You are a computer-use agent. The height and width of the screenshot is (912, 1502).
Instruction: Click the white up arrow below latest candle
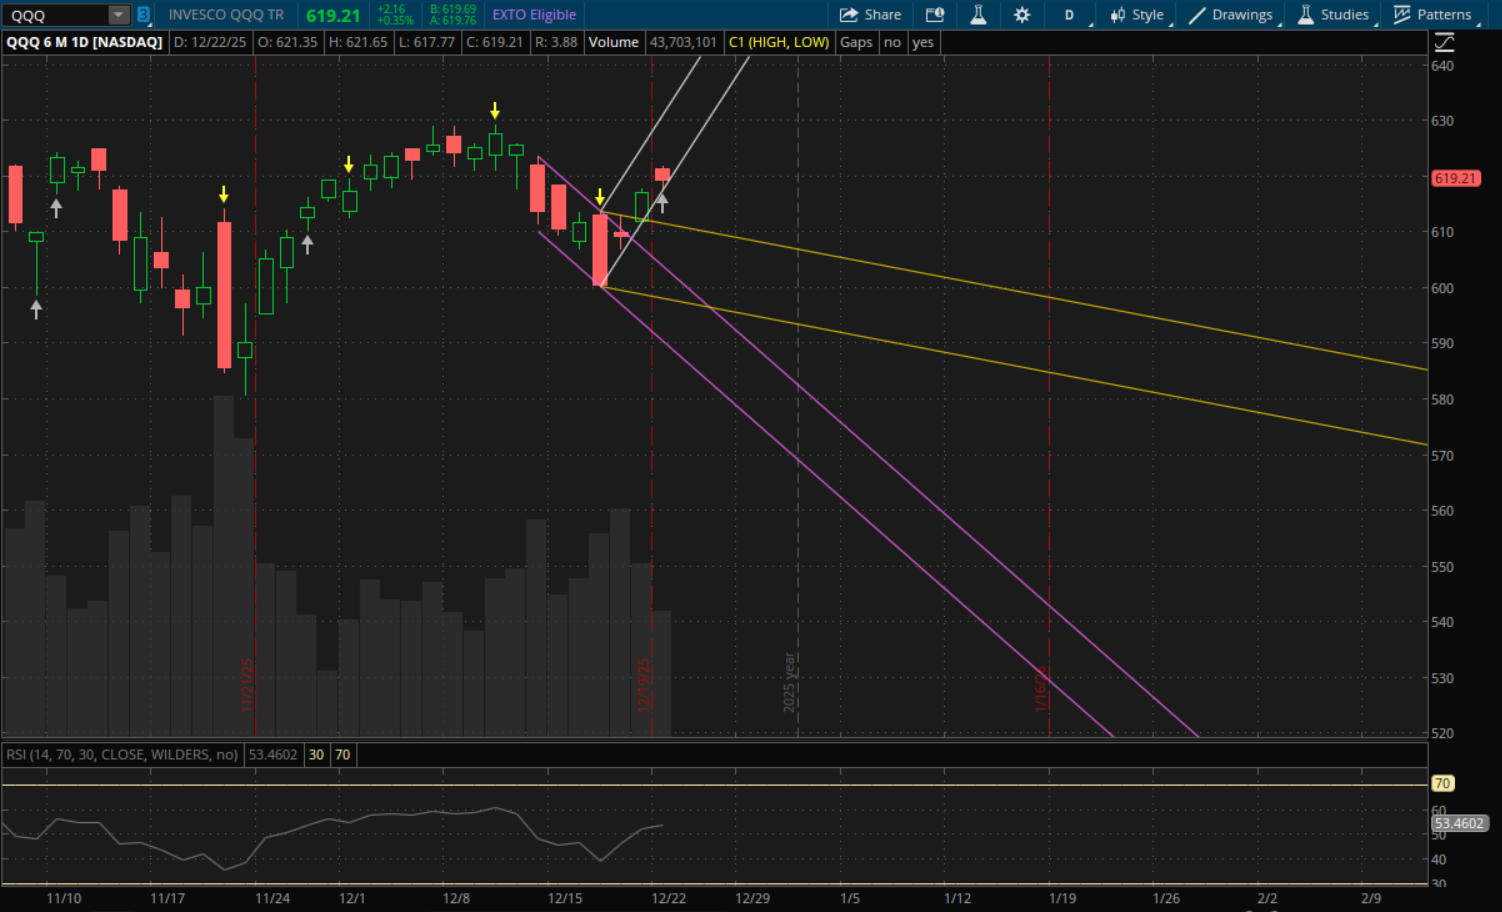click(662, 203)
